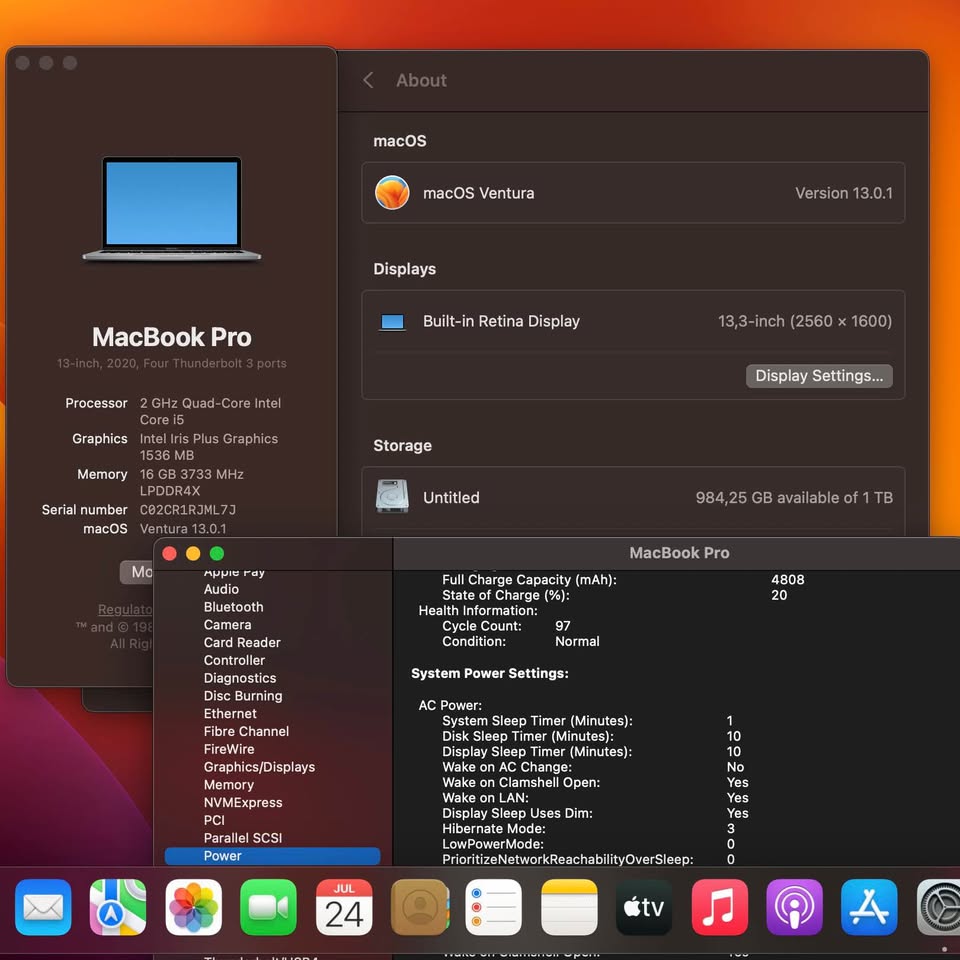The width and height of the screenshot is (960, 960).
Task: Launch Reminders from the Dock
Action: tap(493, 907)
